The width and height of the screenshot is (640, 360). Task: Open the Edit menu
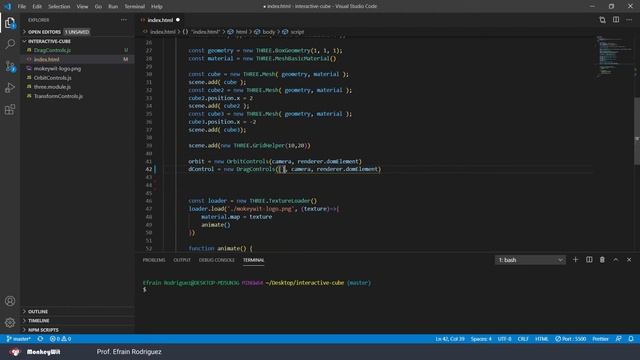(37, 7)
